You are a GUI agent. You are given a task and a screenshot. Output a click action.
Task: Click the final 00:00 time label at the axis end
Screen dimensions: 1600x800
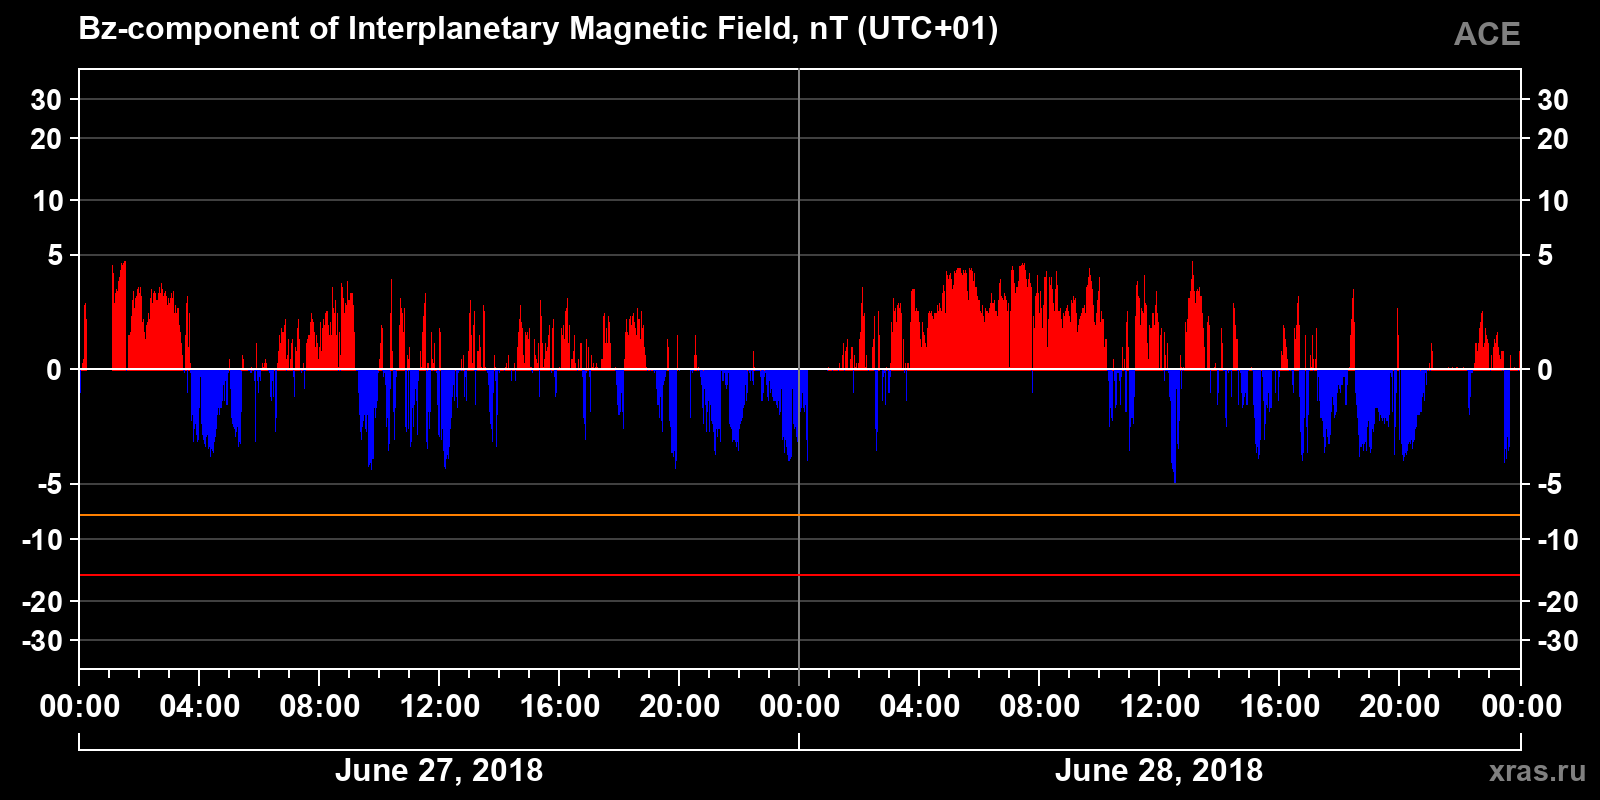coord(1521,706)
